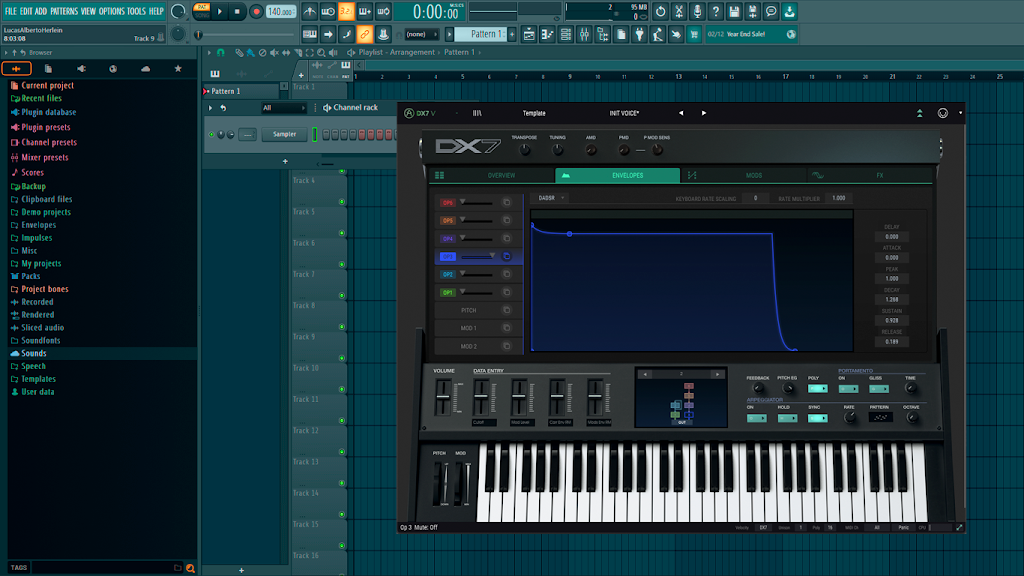1024x576 pixels.
Task: Toggle the Portamento ON switch
Action: (848, 389)
